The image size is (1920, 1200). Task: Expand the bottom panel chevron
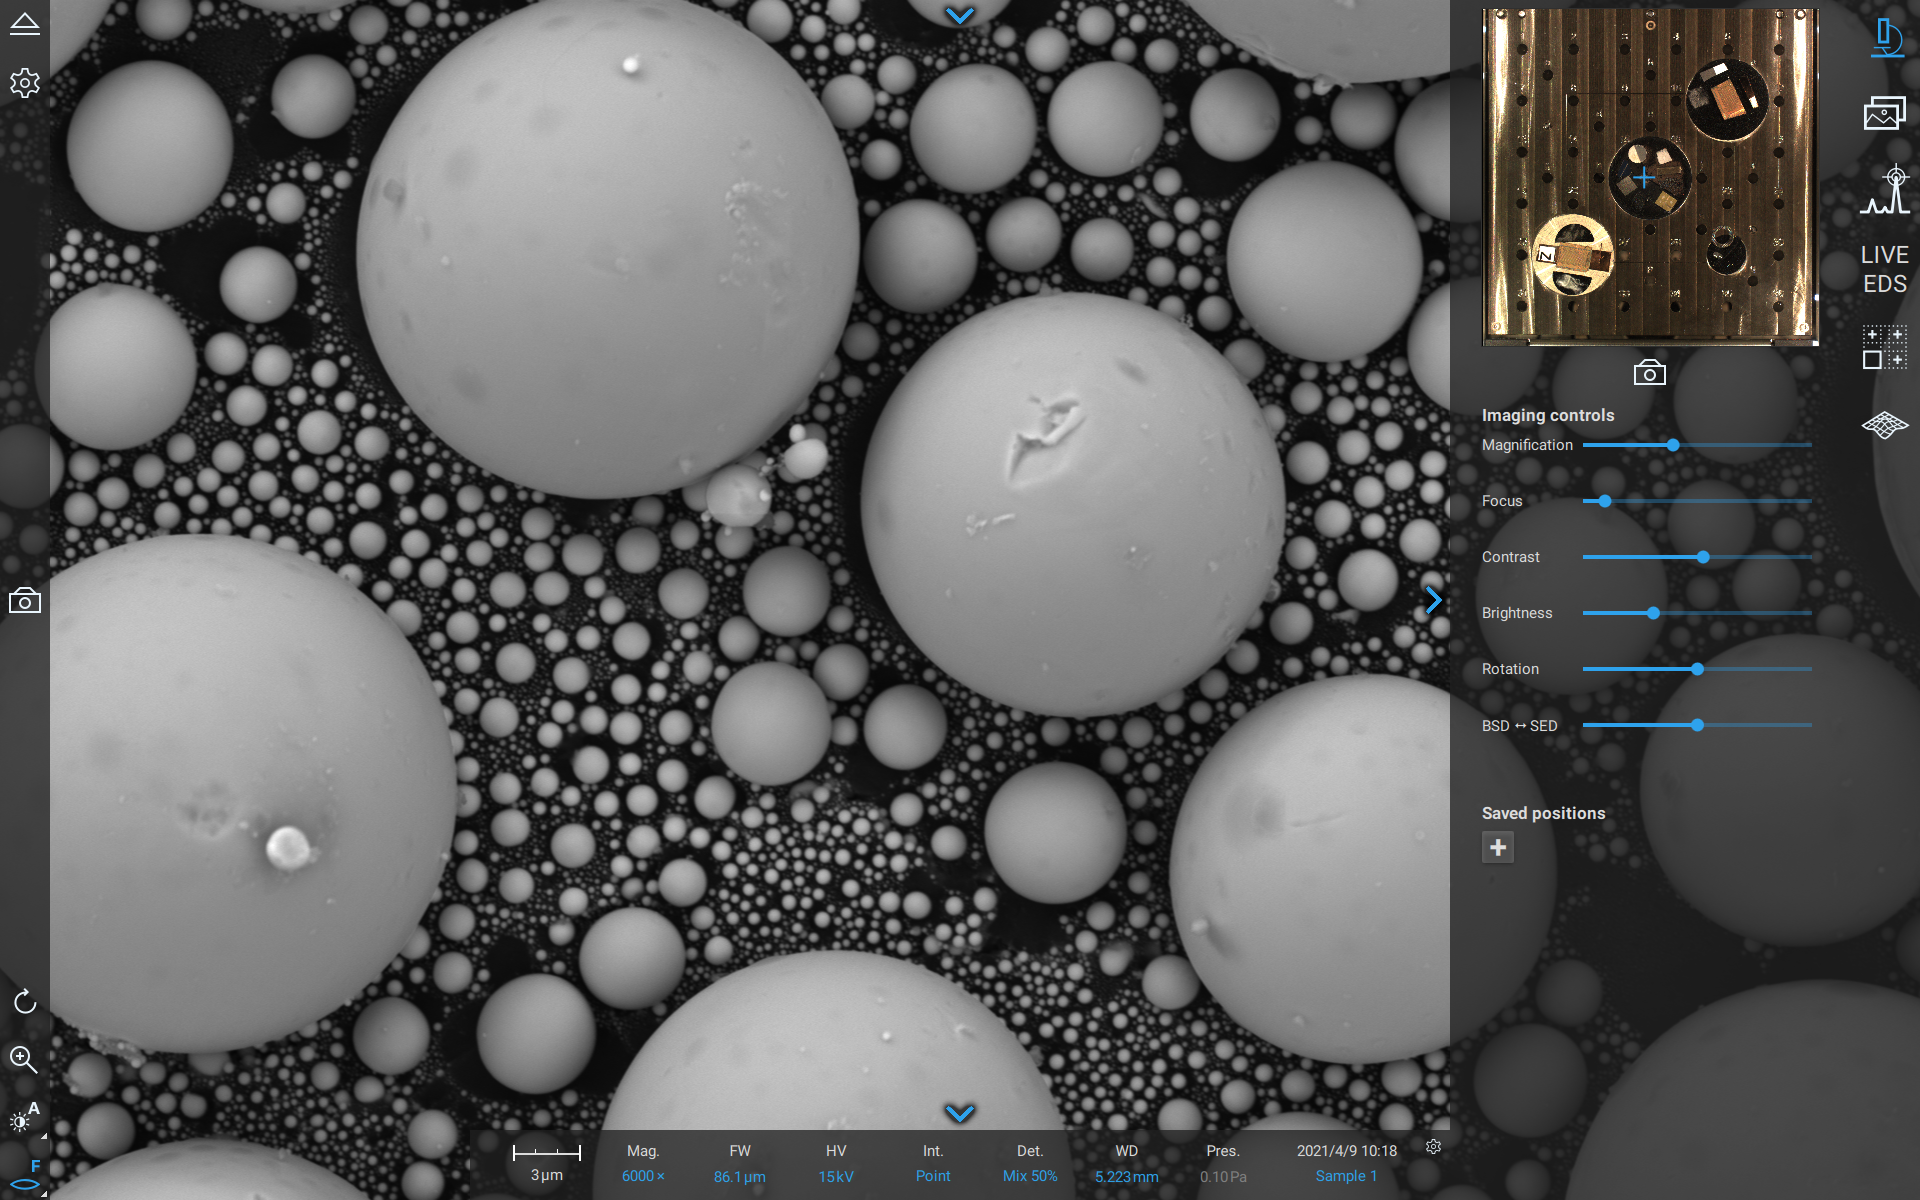click(x=959, y=1113)
